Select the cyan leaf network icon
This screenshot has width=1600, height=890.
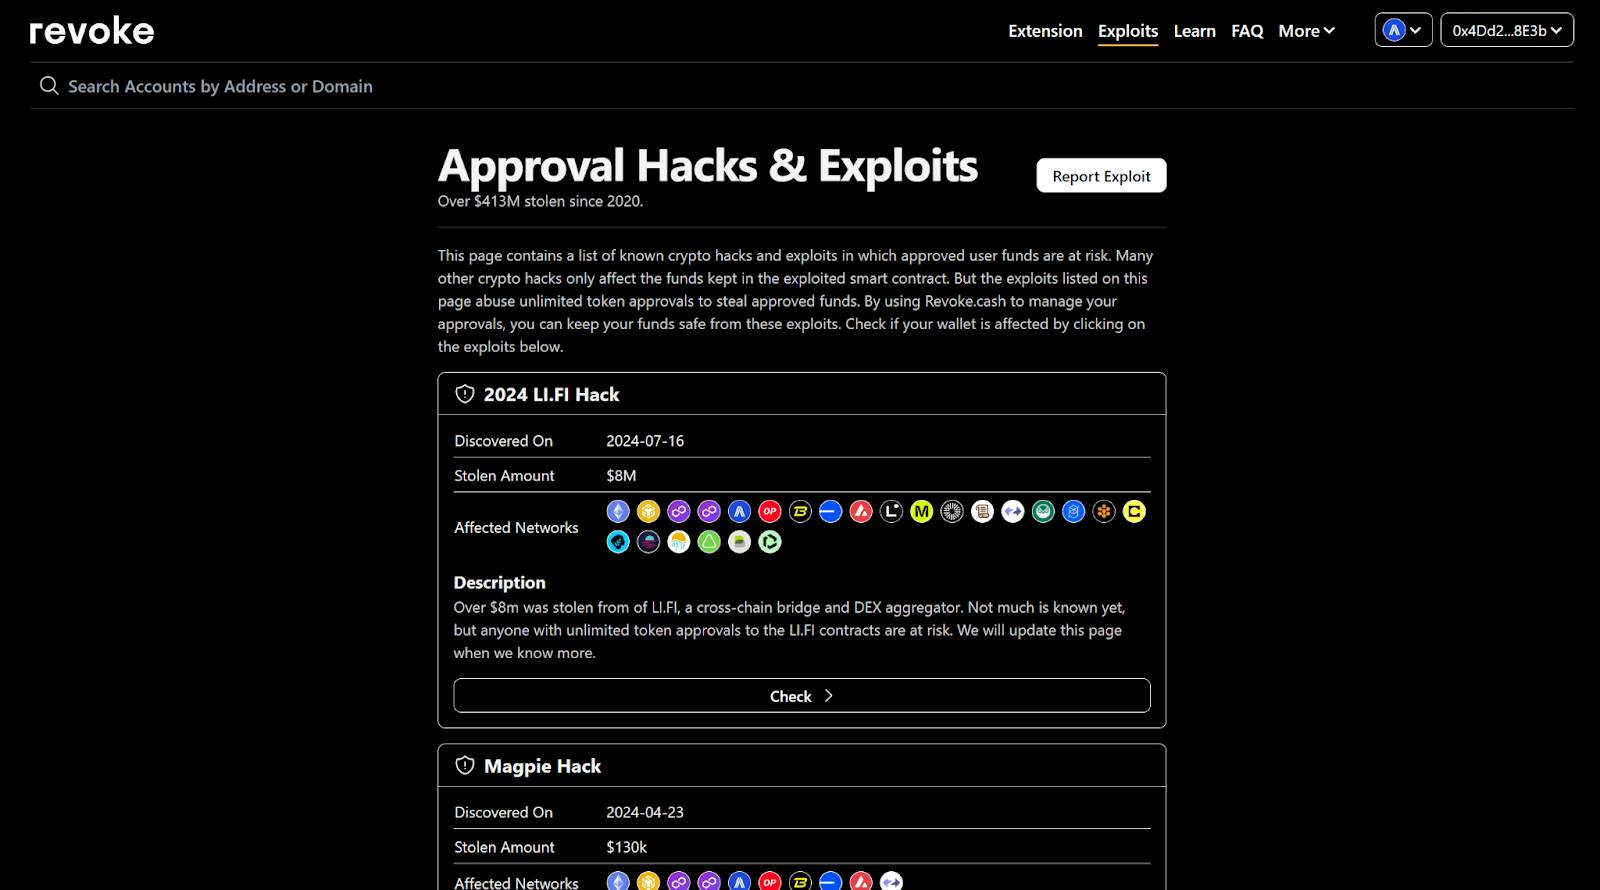(x=618, y=542)
